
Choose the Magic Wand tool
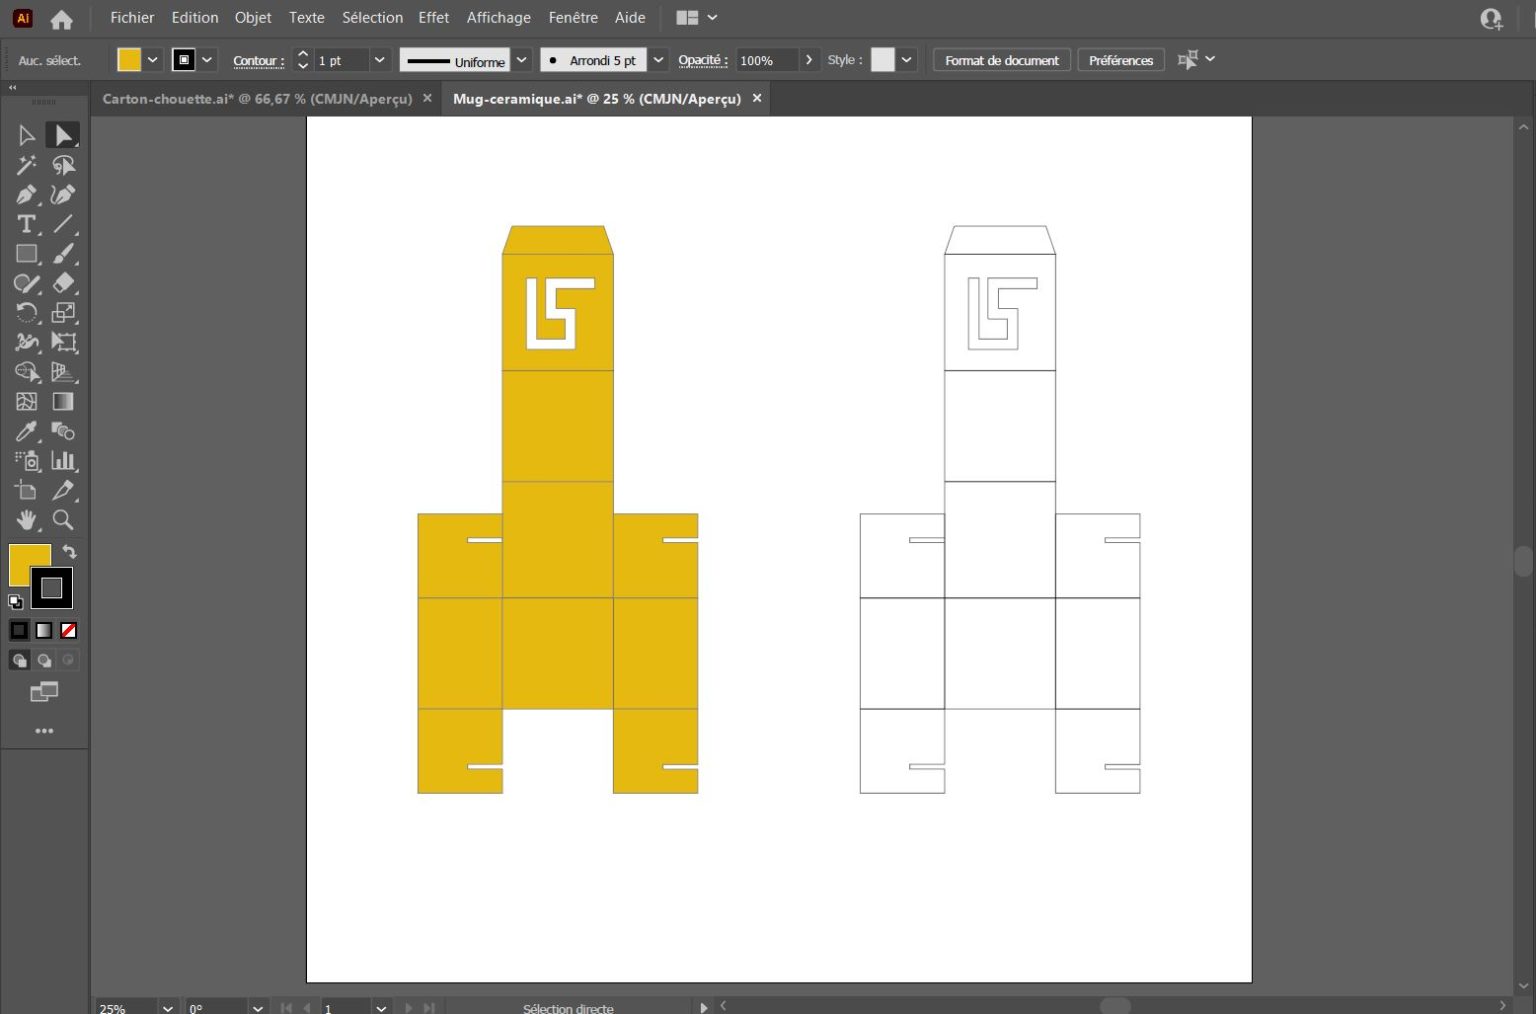point(26,165)
